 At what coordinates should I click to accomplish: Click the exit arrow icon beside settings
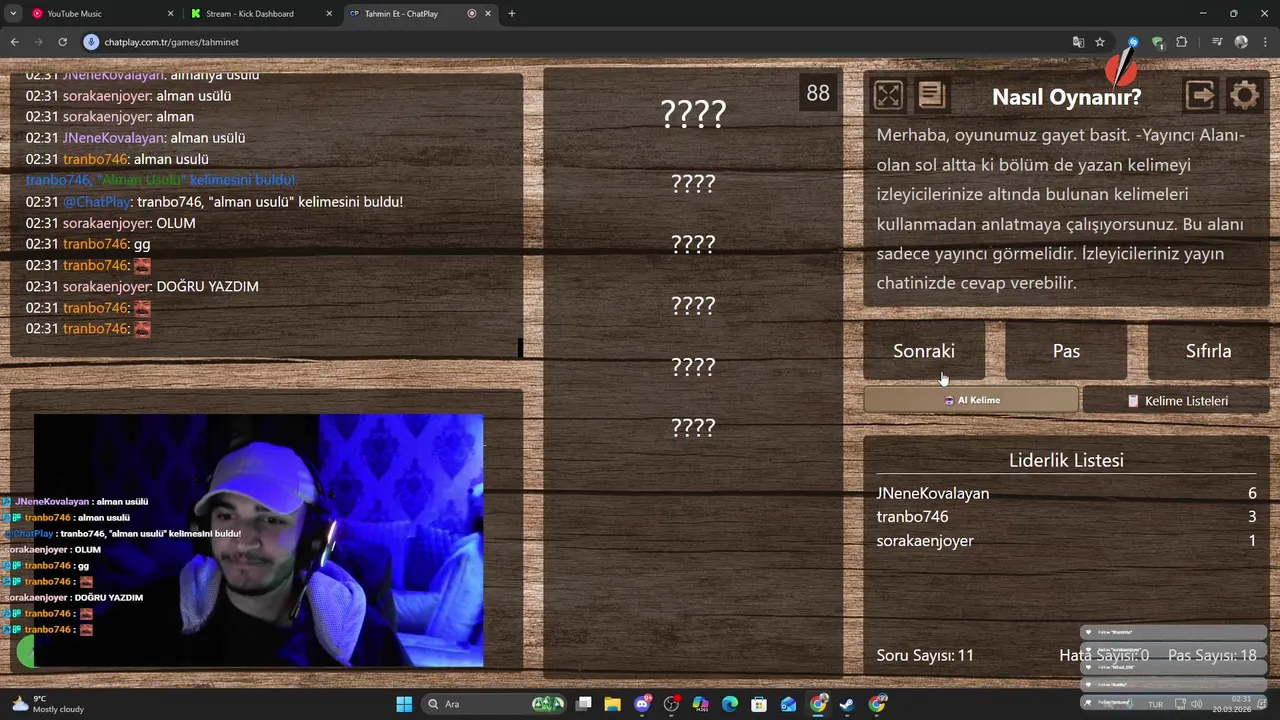tap(1200, 95)
